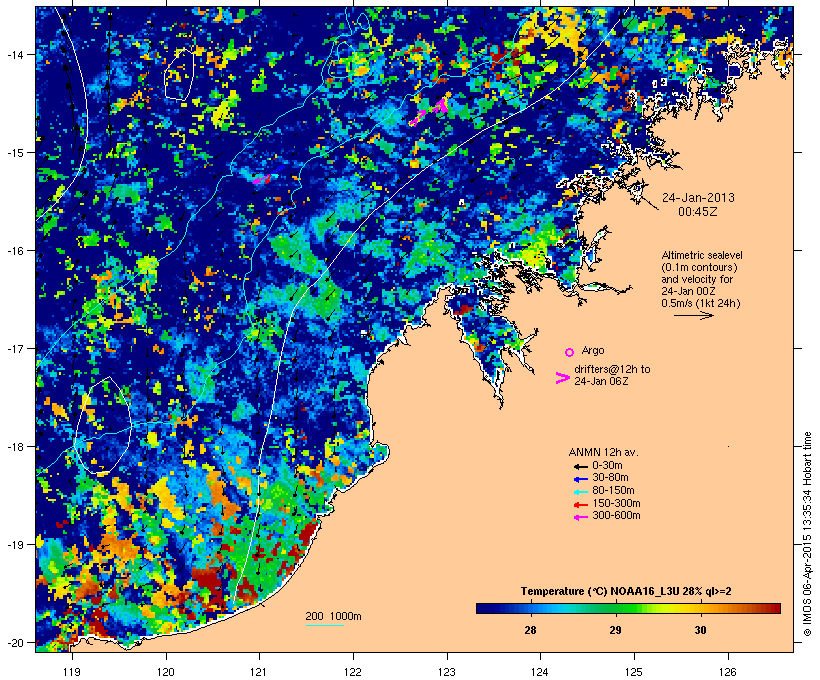
Task: Click the longitude axis label 125
Action: click(634, 672)
